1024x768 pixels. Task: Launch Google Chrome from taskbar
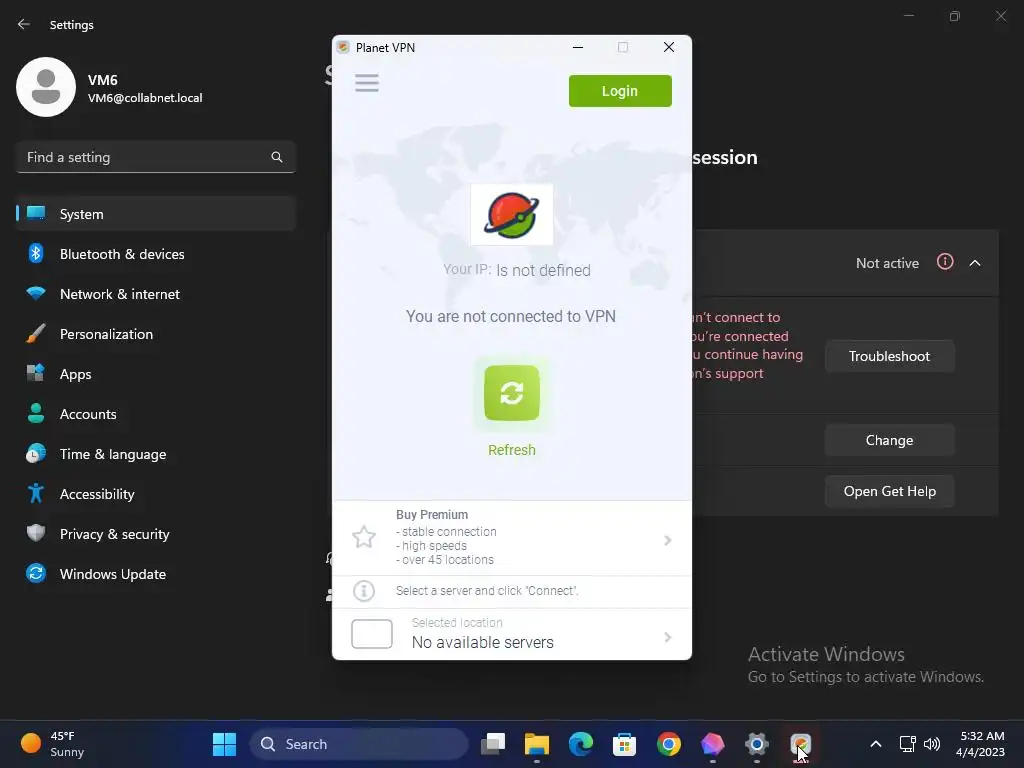668,744
